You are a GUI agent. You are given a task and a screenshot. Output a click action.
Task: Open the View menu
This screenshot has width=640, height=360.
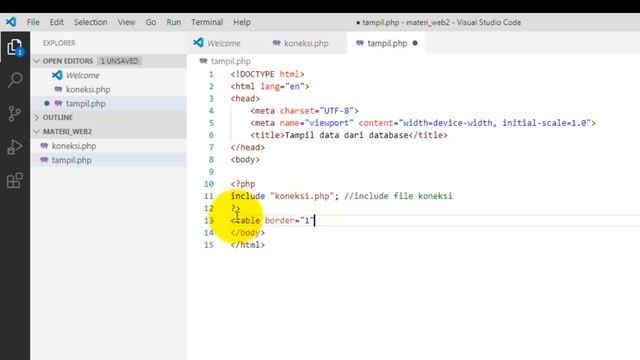coord(126,22)
